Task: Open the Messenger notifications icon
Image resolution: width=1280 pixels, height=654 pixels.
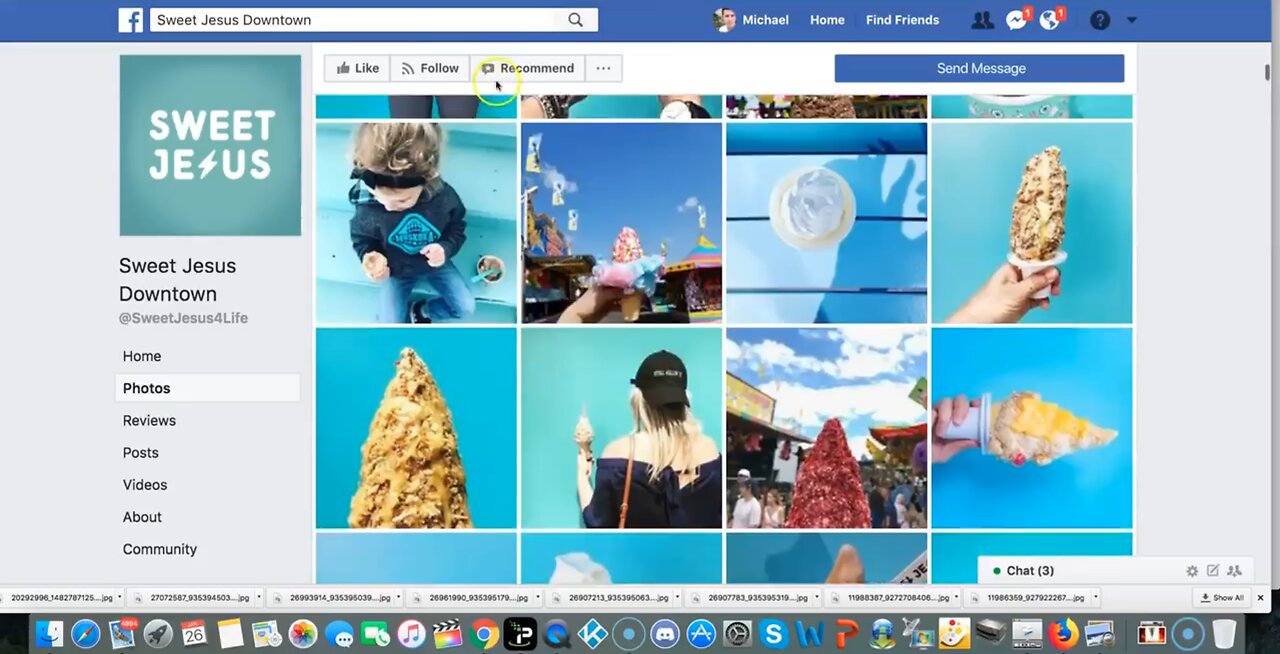Action: click(1016, 20)
